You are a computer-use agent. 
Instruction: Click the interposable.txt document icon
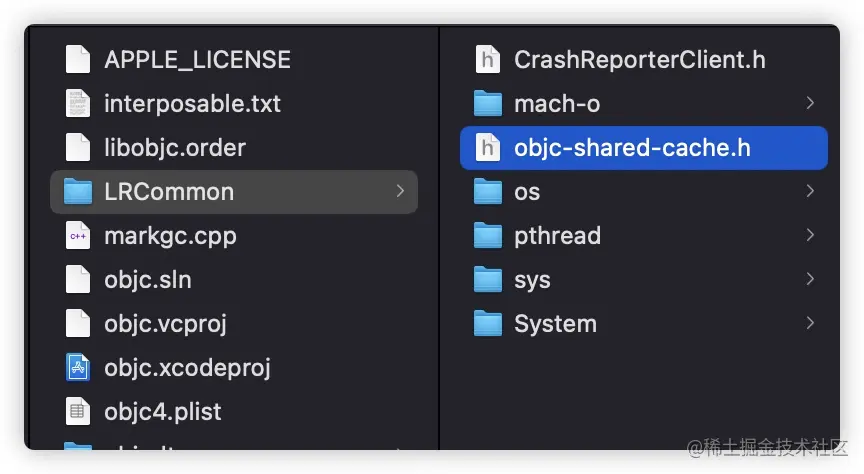[x=78, y=103]
